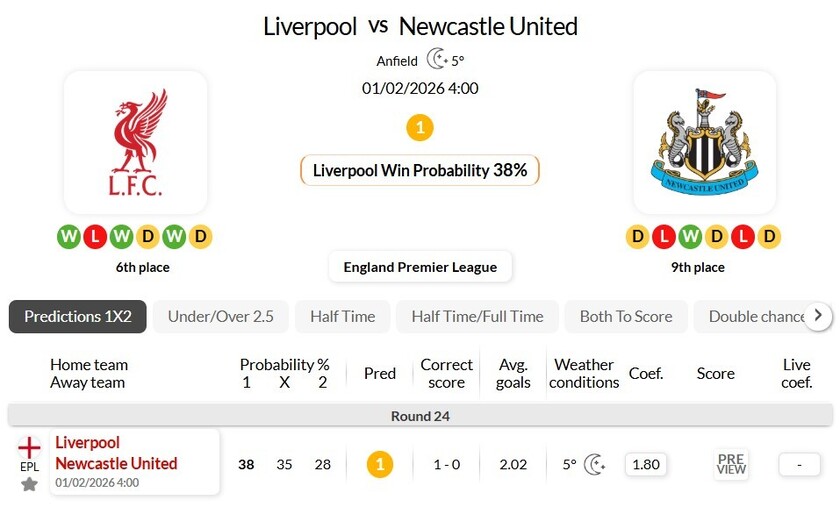Click the moon weather icon beside Anfield

click(x=436, y=60)
